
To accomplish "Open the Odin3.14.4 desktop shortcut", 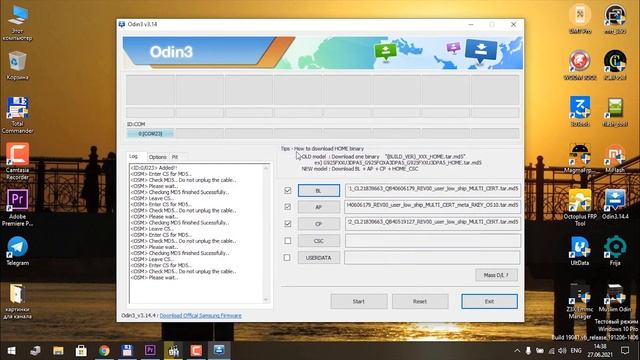I will pos(615,205).
